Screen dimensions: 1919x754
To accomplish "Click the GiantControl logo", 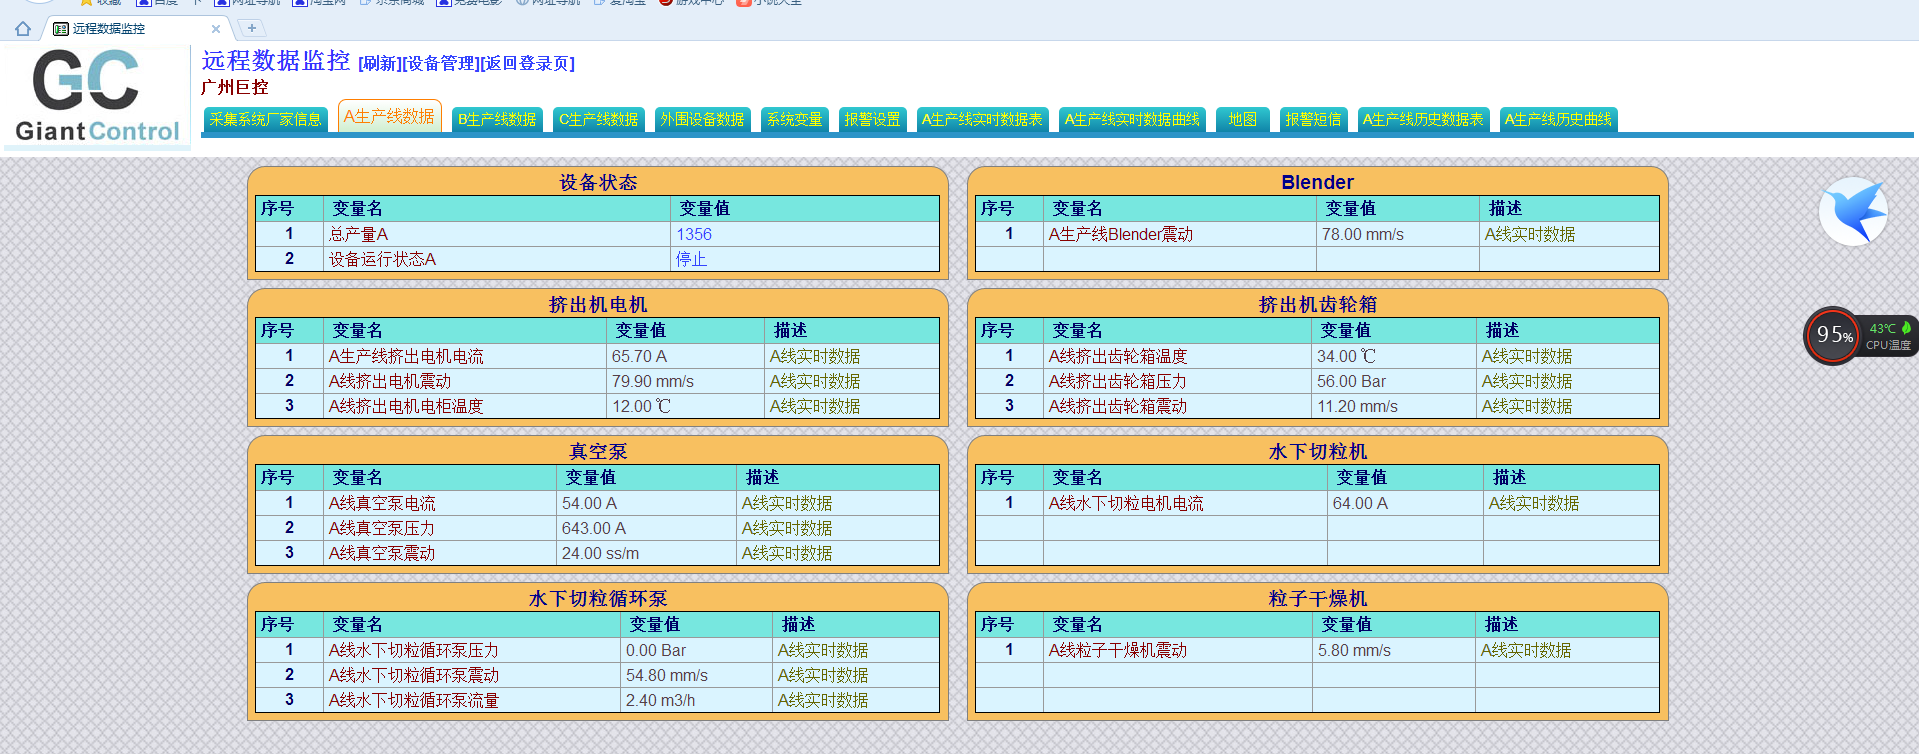I will pos(96,97).
